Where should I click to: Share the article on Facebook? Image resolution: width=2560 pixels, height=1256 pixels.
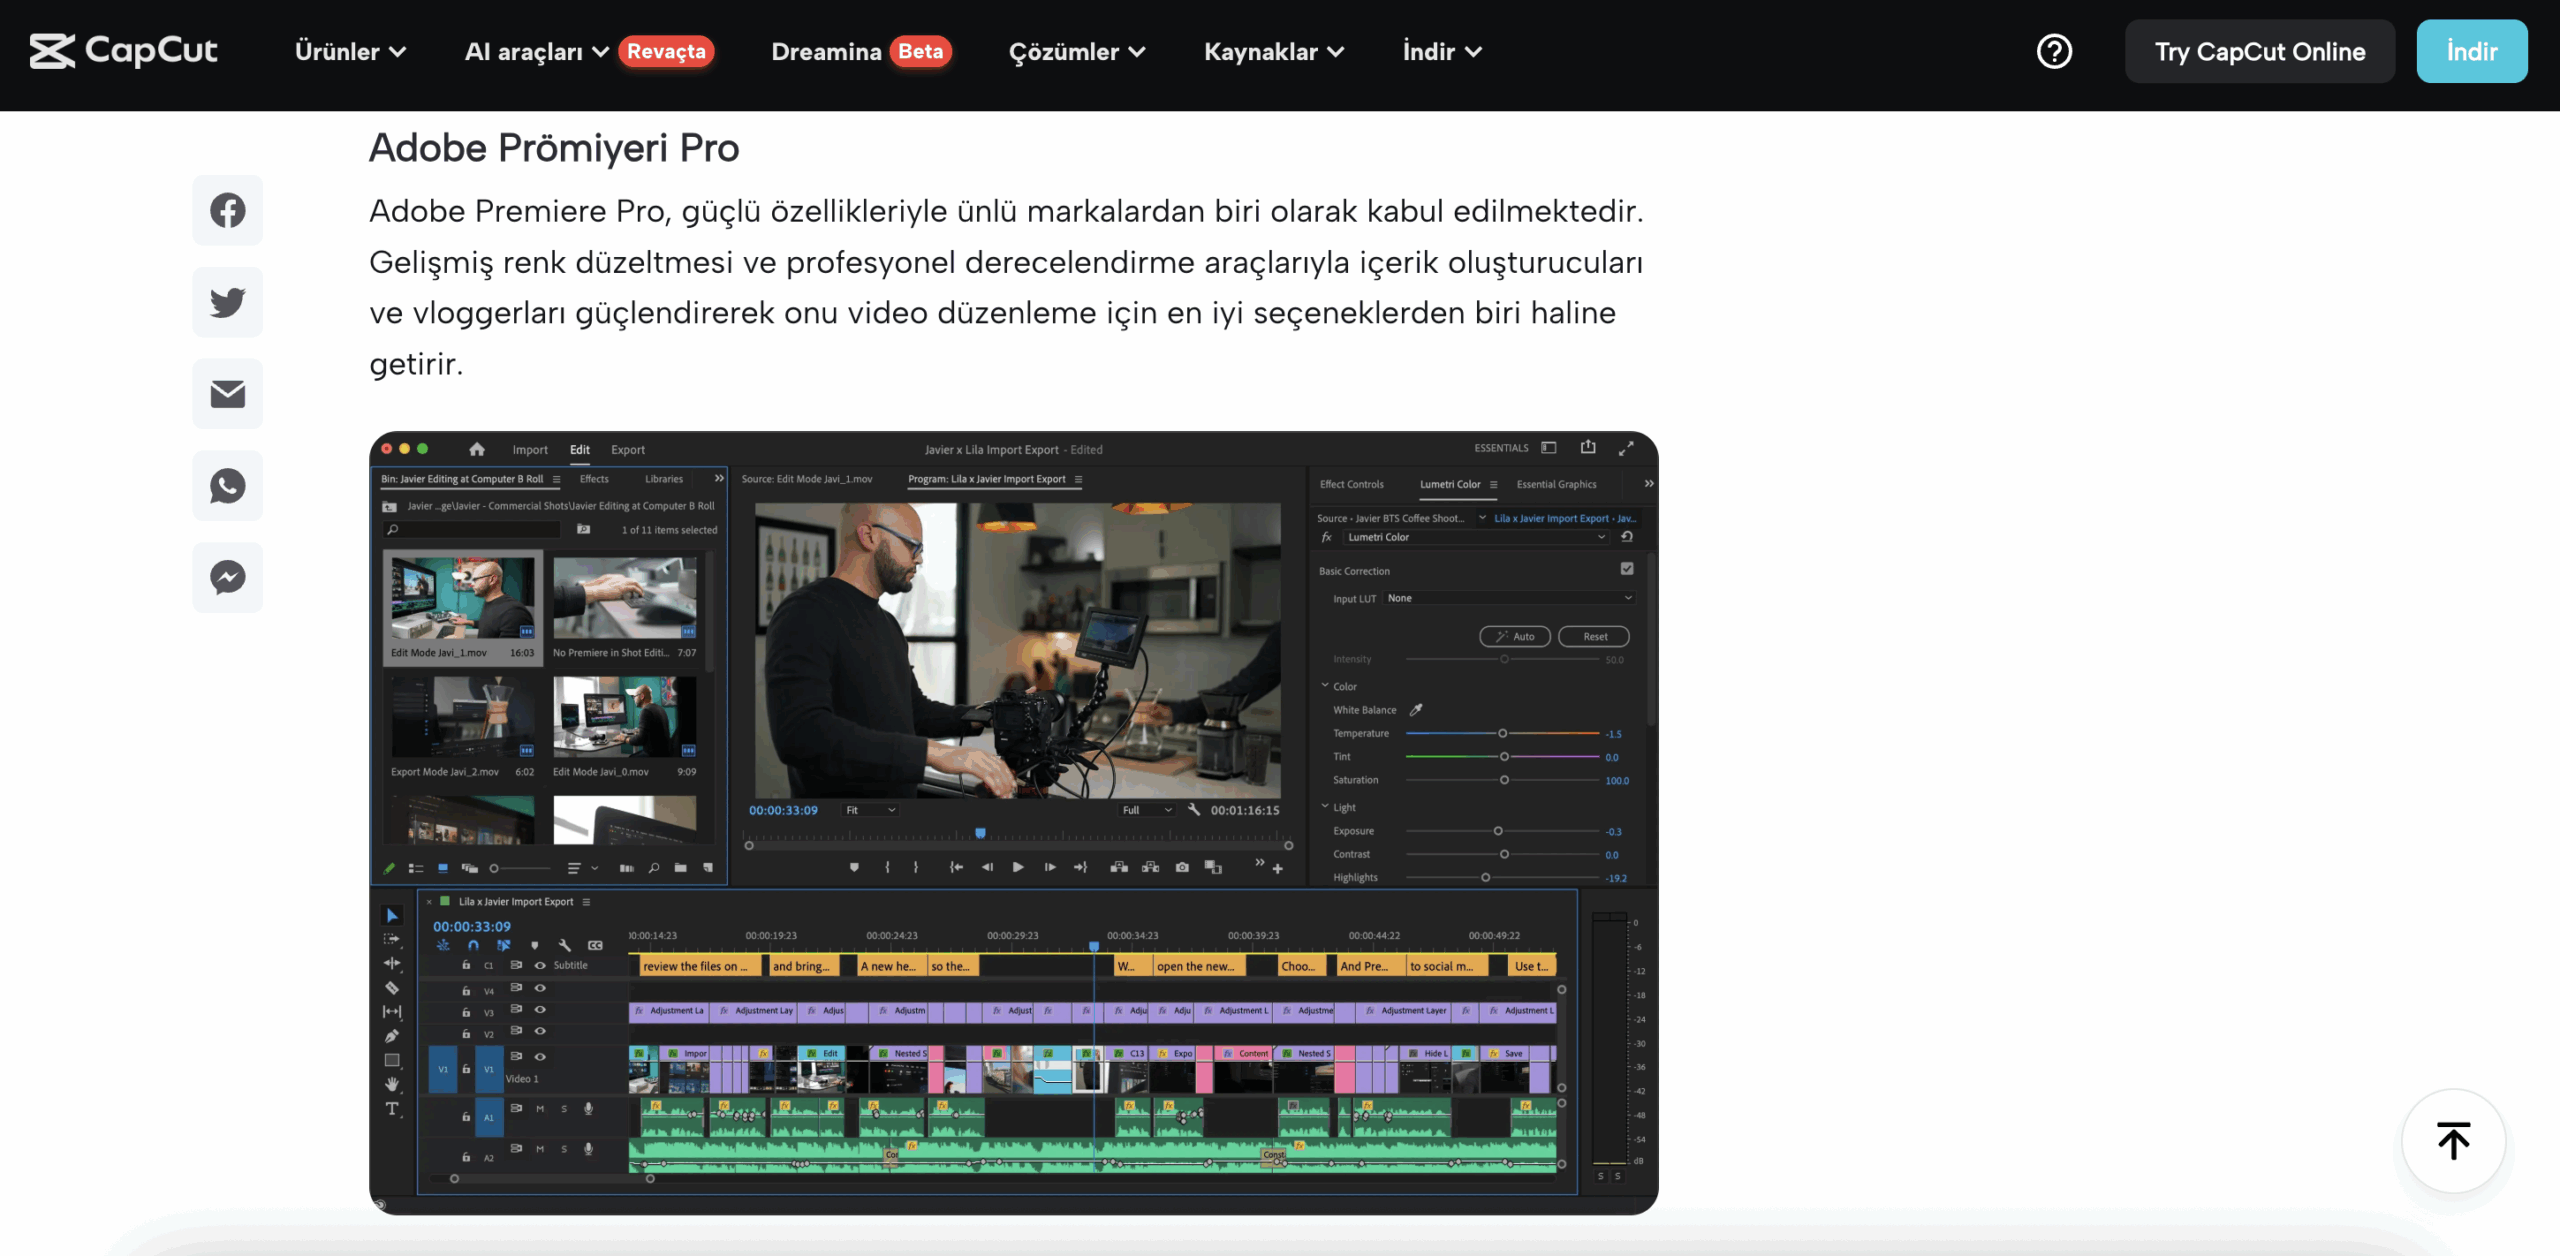coord(228,210)
